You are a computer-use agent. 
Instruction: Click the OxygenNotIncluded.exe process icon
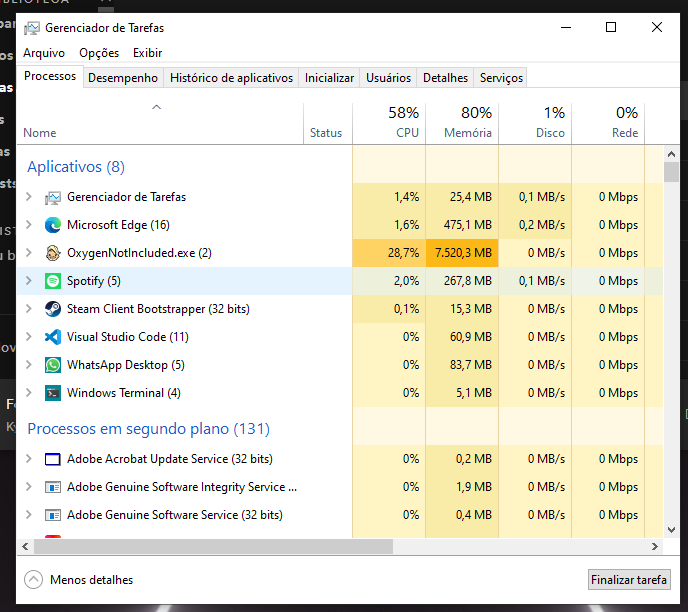pyautogui.click(x=53, y=253)
